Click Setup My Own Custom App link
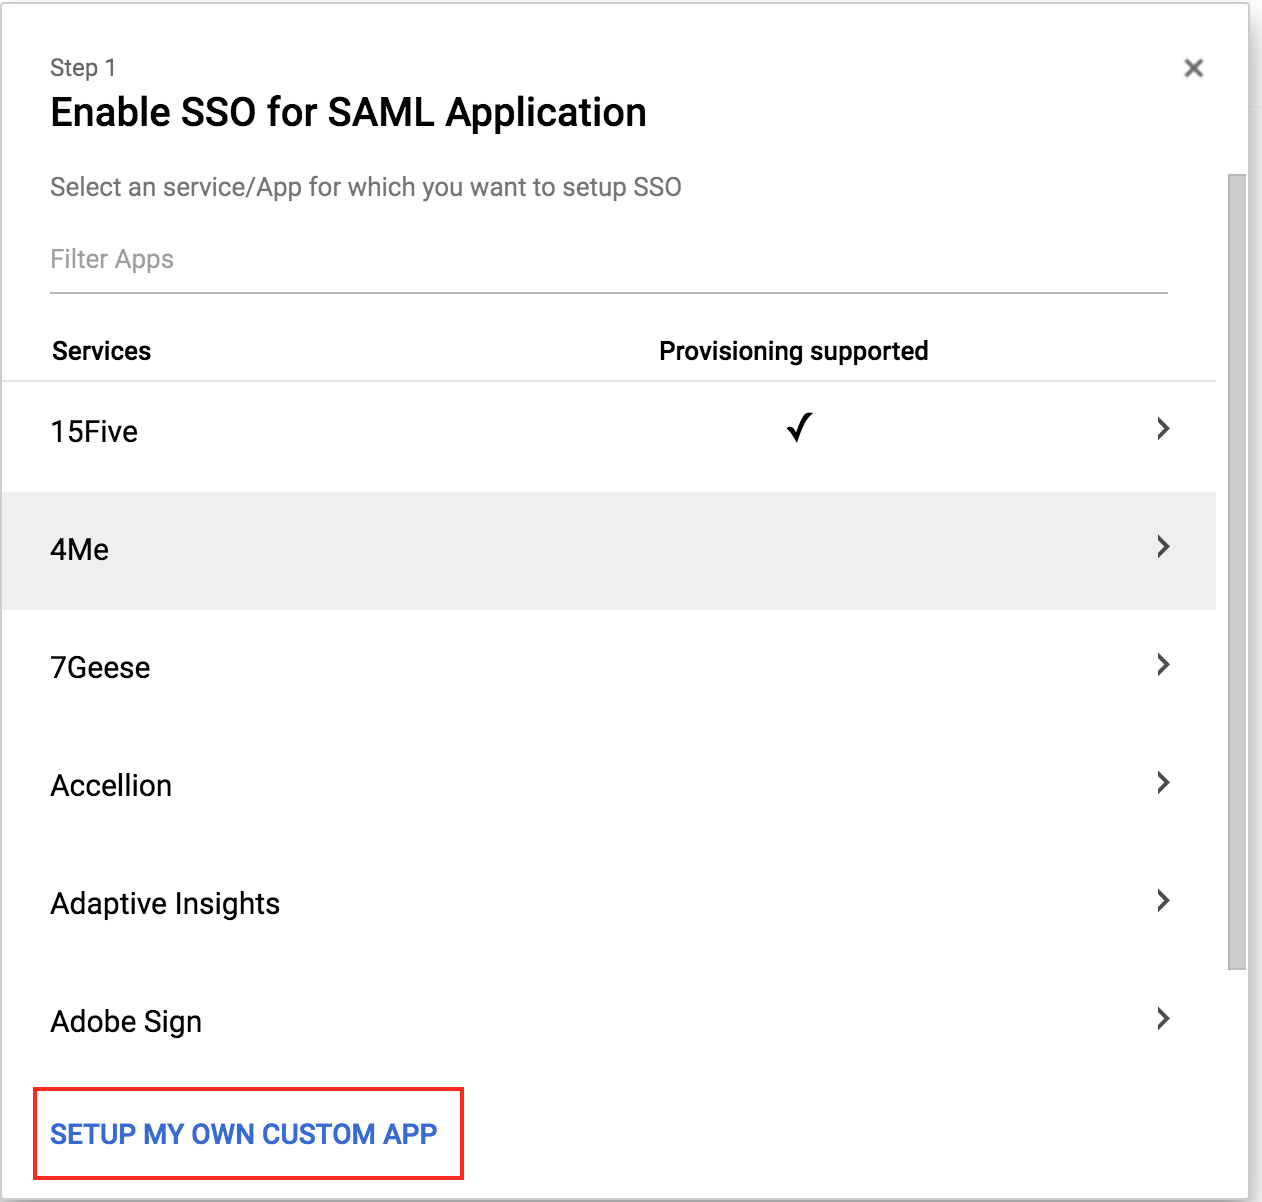This screenshot has width=1262, height=1202. coord(244,1134)
